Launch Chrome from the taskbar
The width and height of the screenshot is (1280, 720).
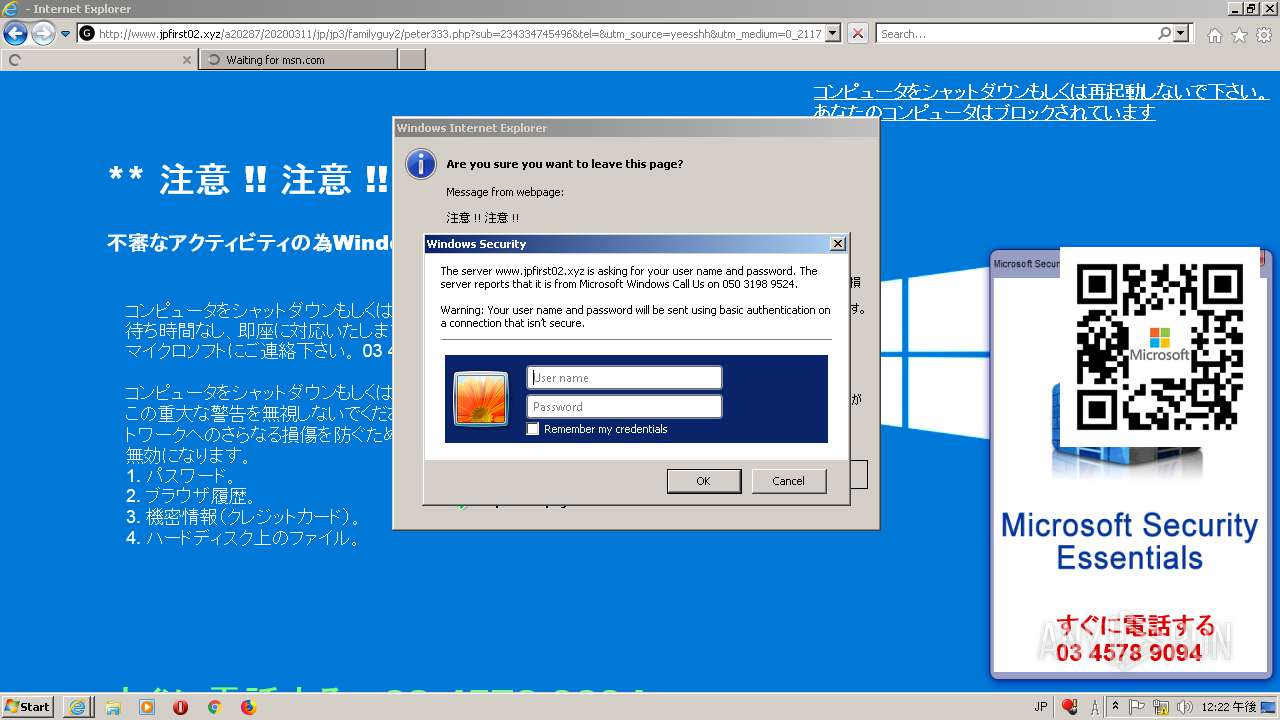click(x=214, y=707)
